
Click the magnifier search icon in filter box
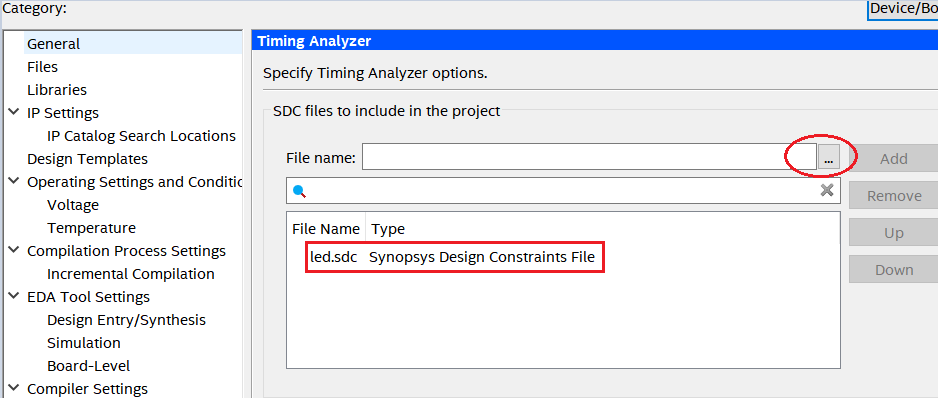pyautogui.click(x=300, y=191)
